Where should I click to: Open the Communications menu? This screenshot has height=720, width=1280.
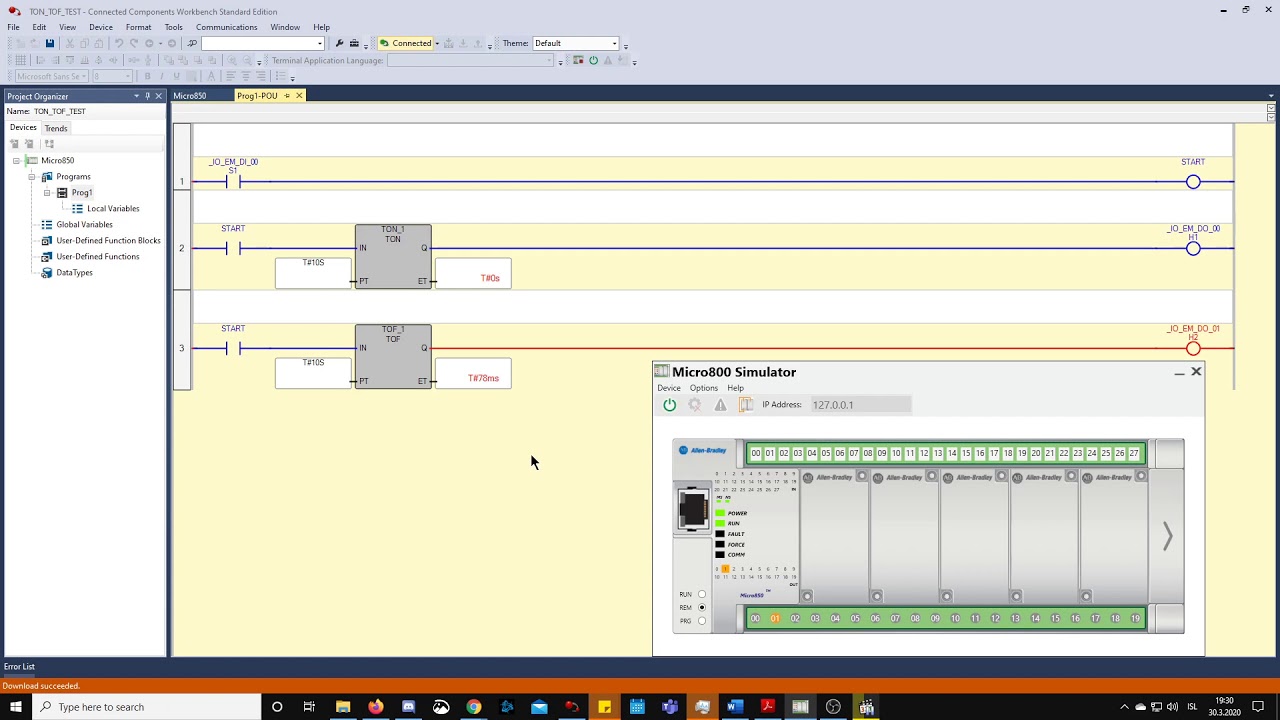226,27
